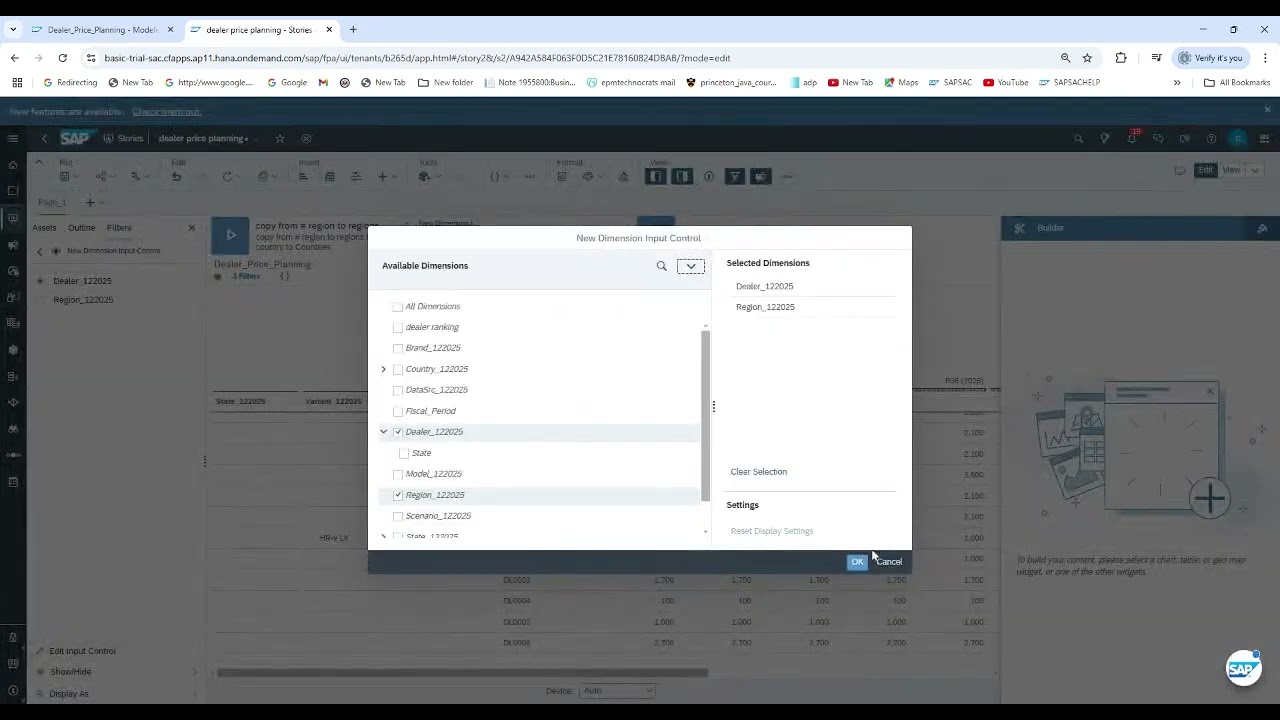Add new page with plus button
The height and width of the screenshot is (720, 1280).
point(90,203)
